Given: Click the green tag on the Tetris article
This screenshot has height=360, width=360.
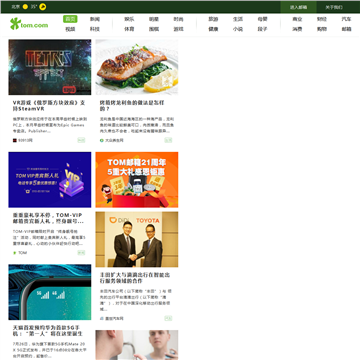Looking at the screenshot, I should tap(81, 140).
